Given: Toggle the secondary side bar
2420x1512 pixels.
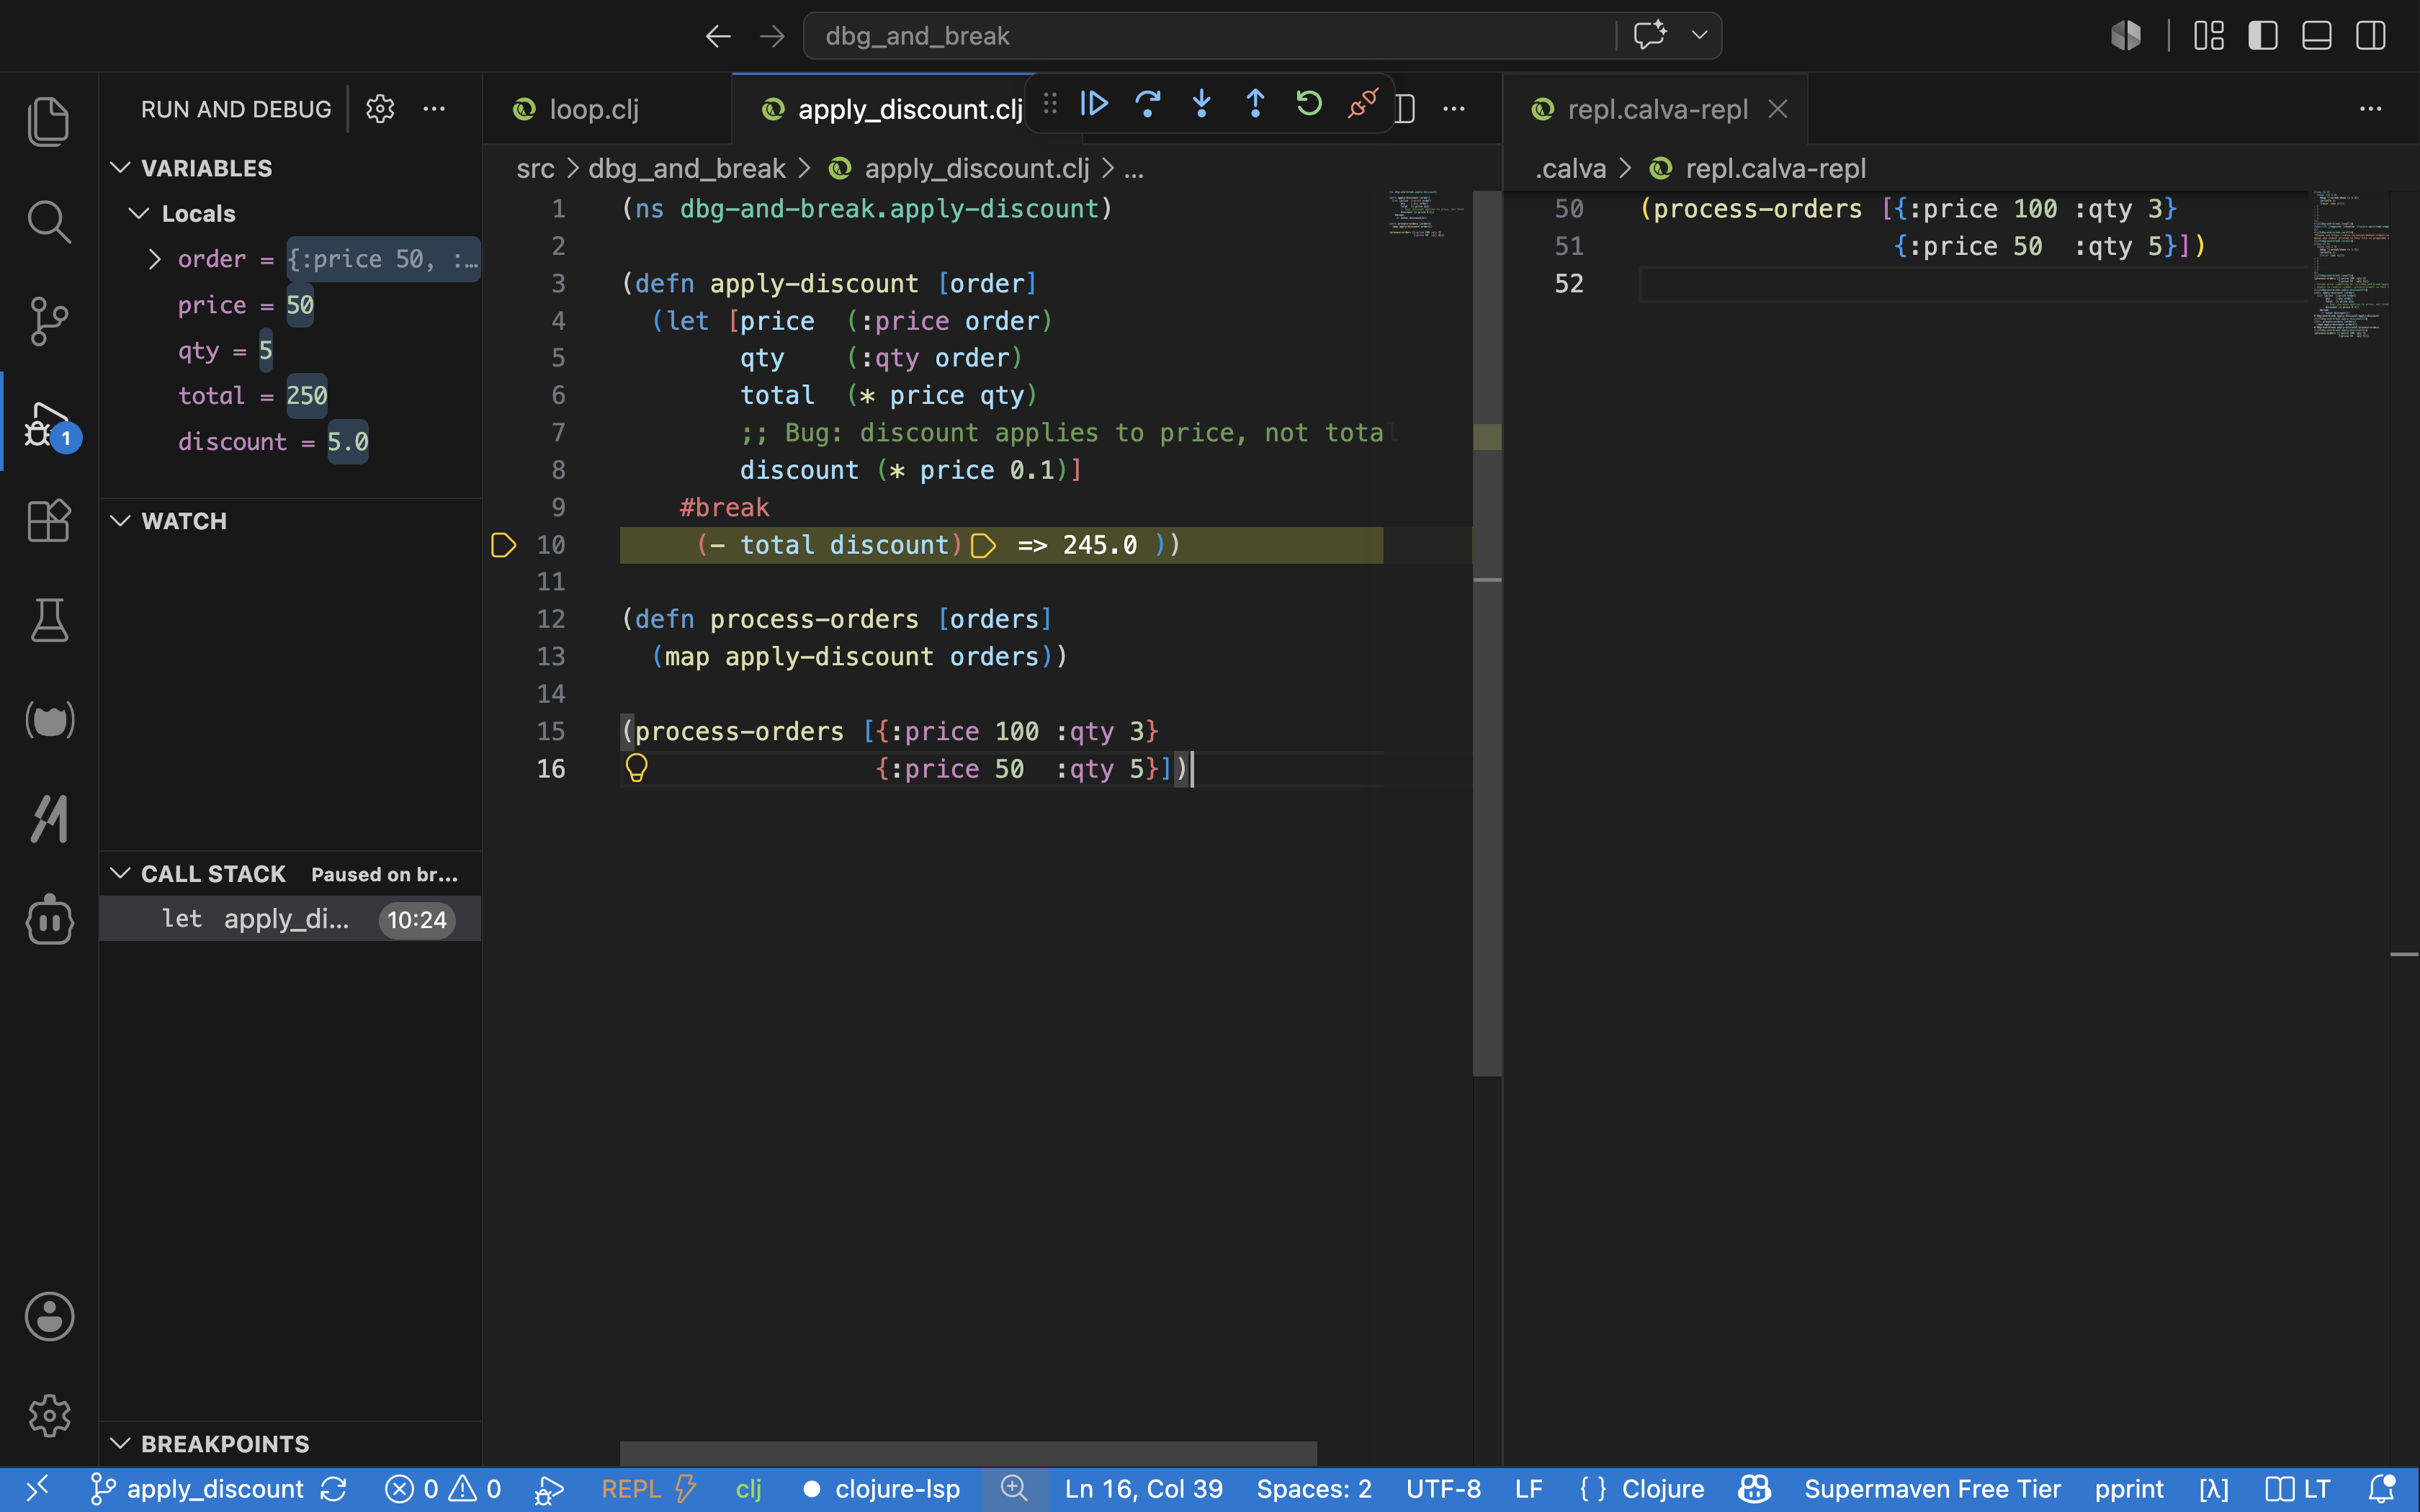Looking at the screenshot, I should (x=2371, y=36).
